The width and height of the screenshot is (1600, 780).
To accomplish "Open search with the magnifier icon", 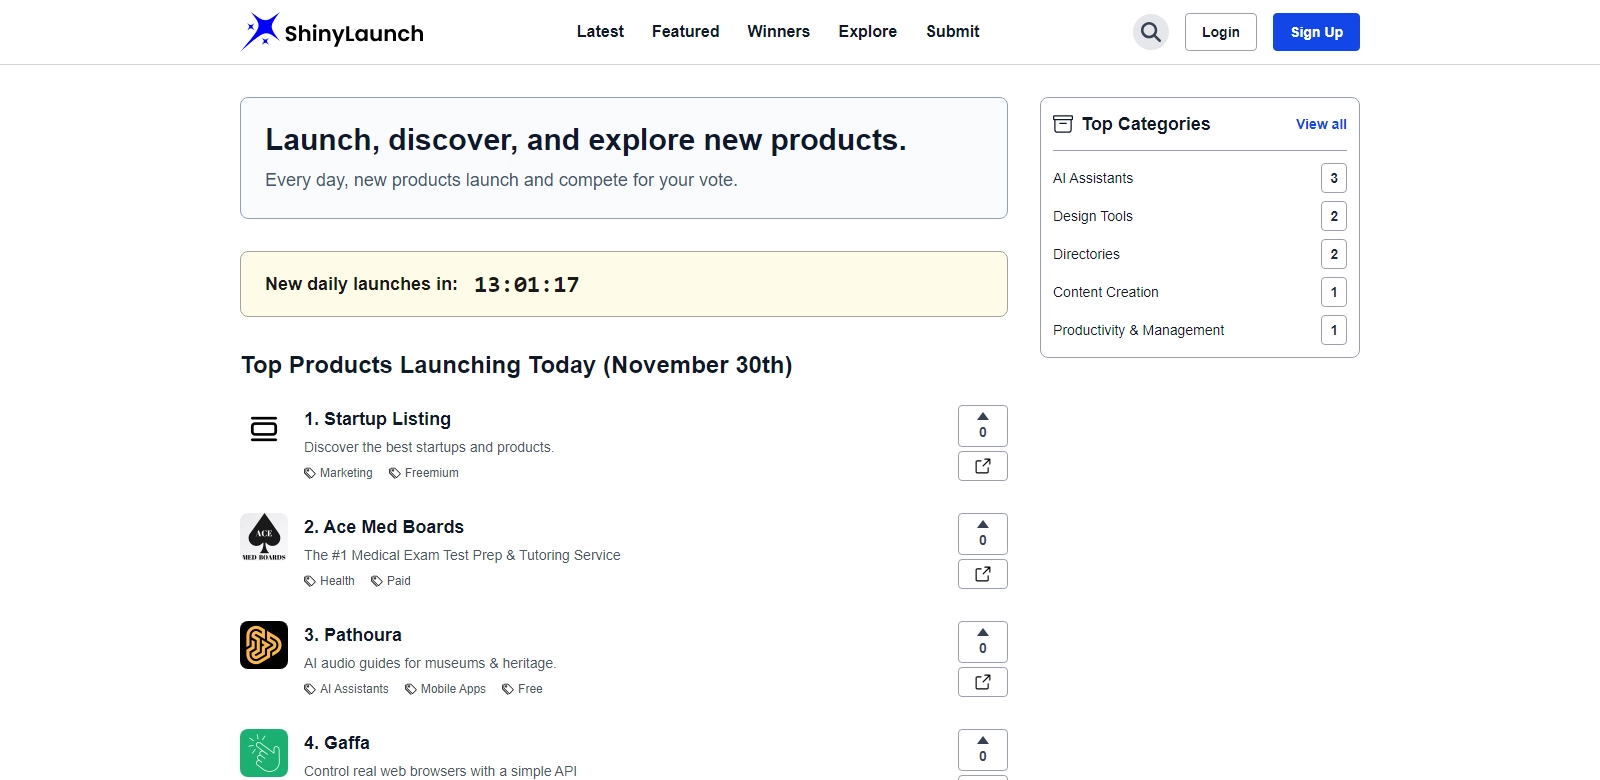I will pyautogui.click(x=1151, y=32).
